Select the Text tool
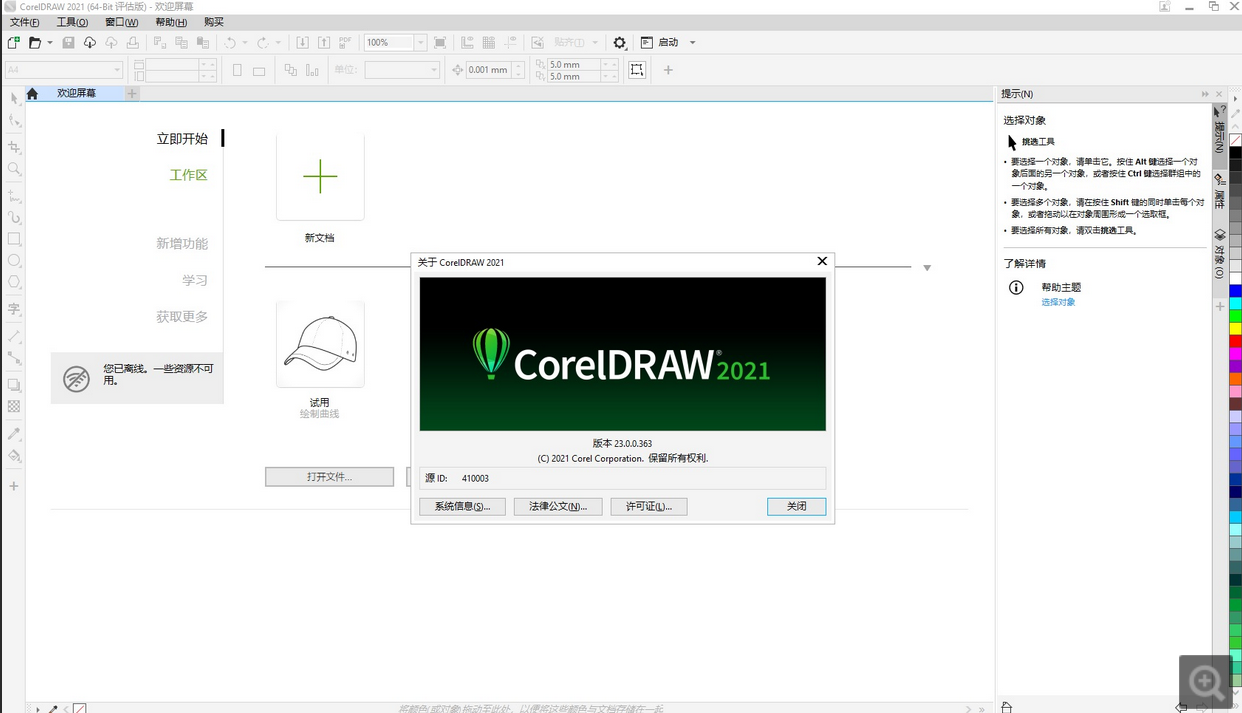The height and width of the screenshot is (713, 1242). 14,308
